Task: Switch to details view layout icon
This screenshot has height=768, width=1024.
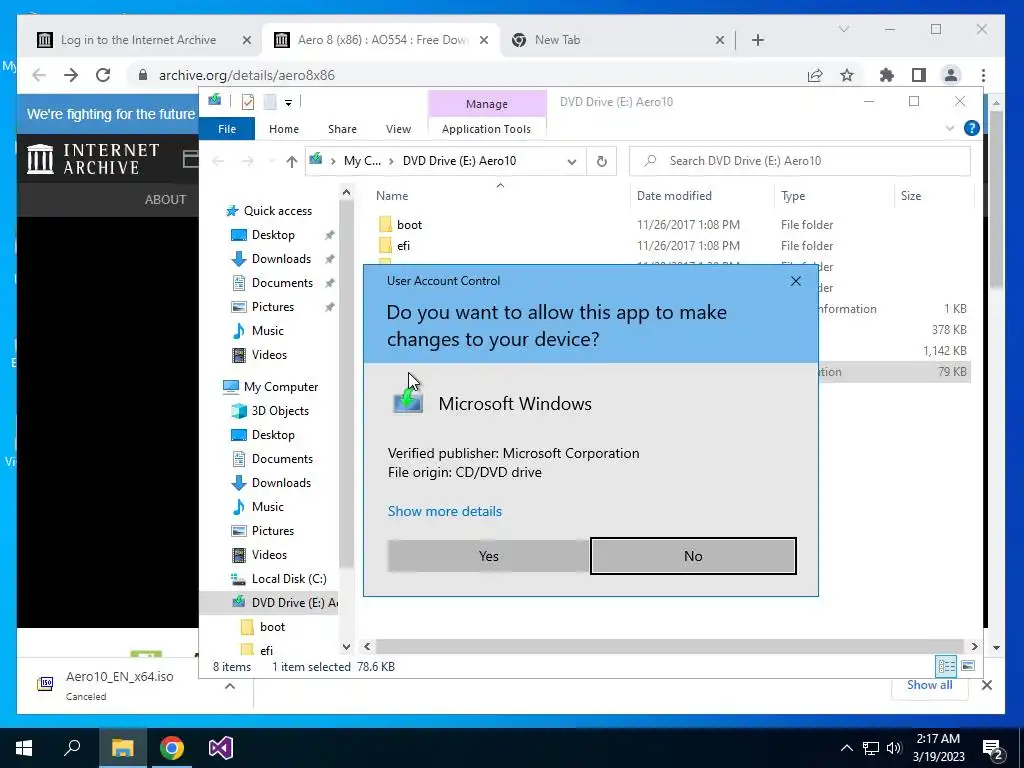Action: 946,665
